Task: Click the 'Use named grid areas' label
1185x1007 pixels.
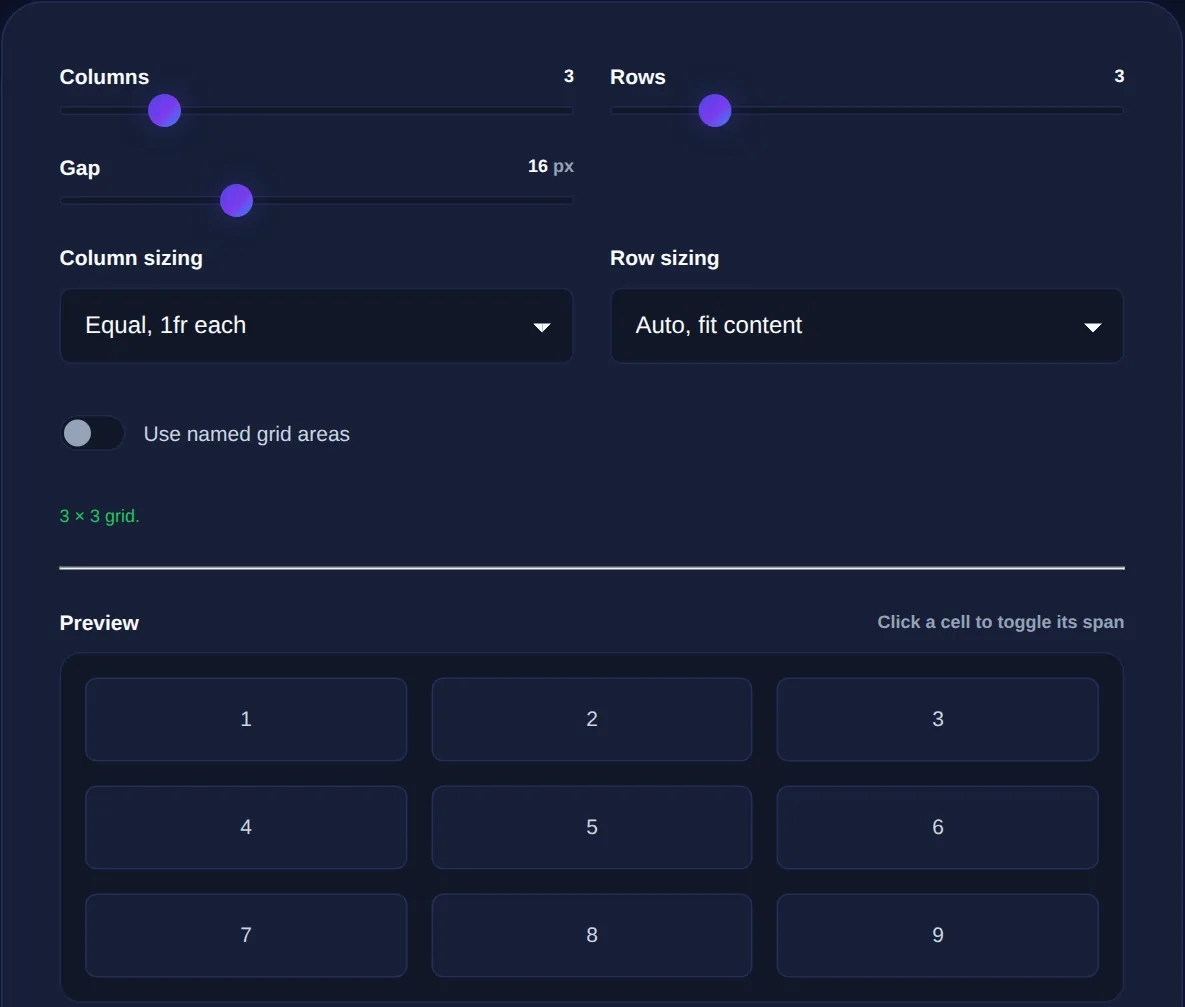Action: click(246, 434)
